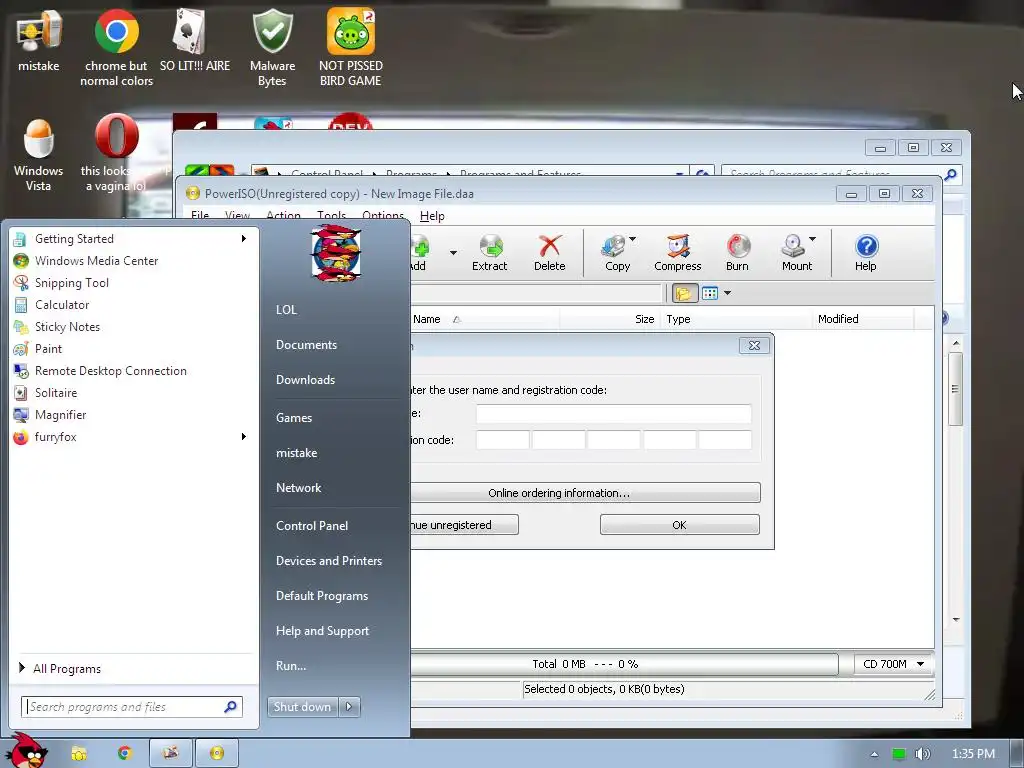Screen dimensions: 1024x768
Task: Click the view mode grid icon
Action: click(x=710, y=293)
